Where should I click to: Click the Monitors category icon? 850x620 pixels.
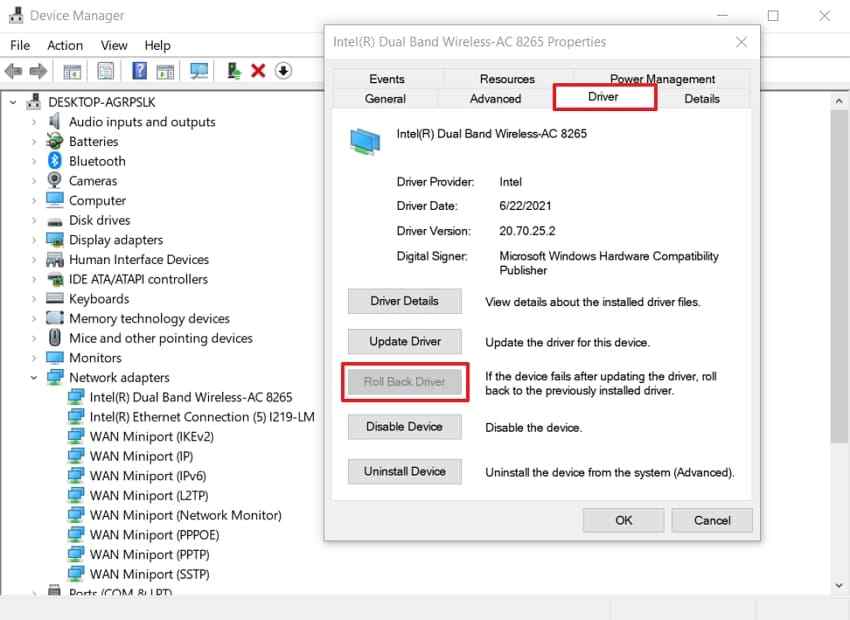(55, 358)
